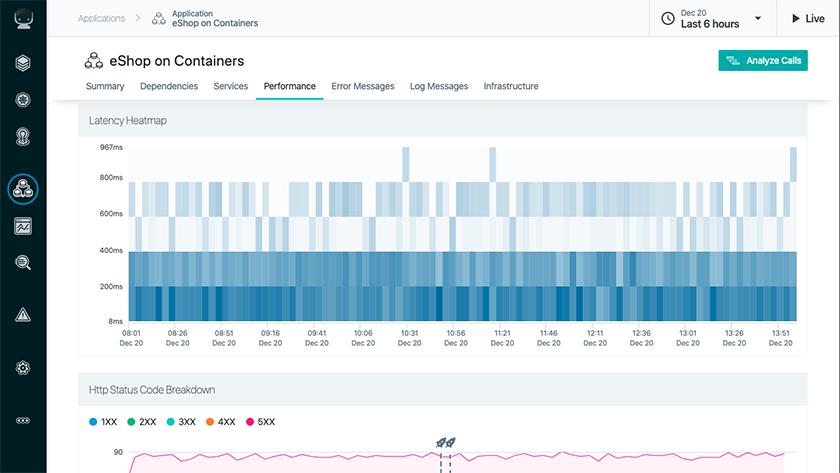Image resolution: width=840 pixels, height=473 pixels.
Task: Start Live mode
Action: (x=808, y=19)
